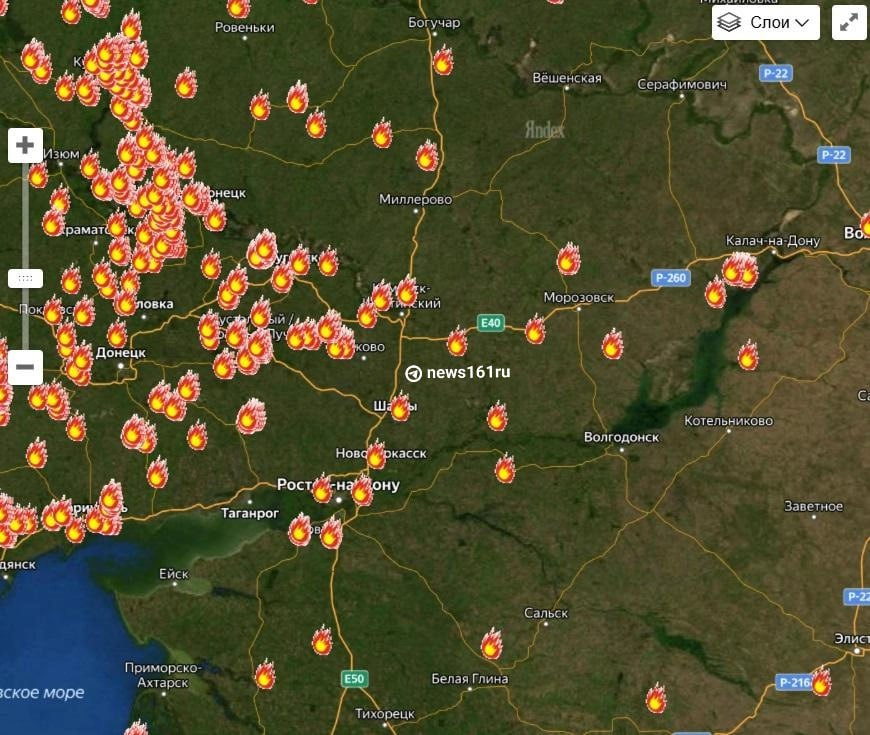Open fire marker right of E40 badge
The image size is (870, 735).
[535, 329]
